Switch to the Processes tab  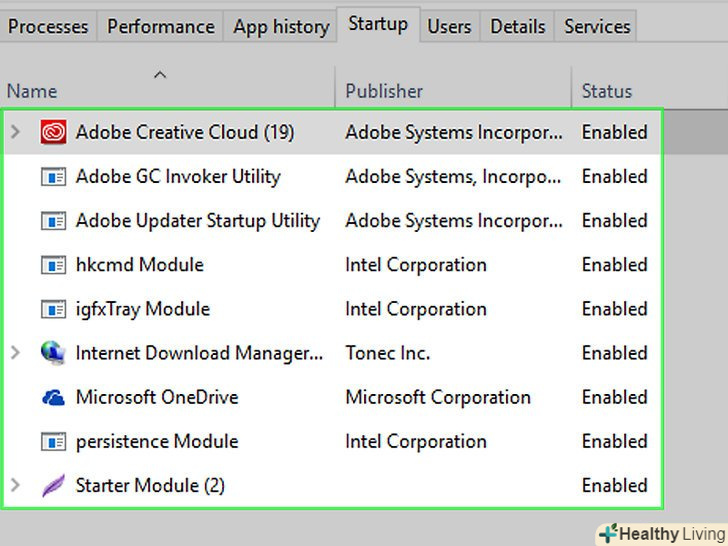click(48, 27)
